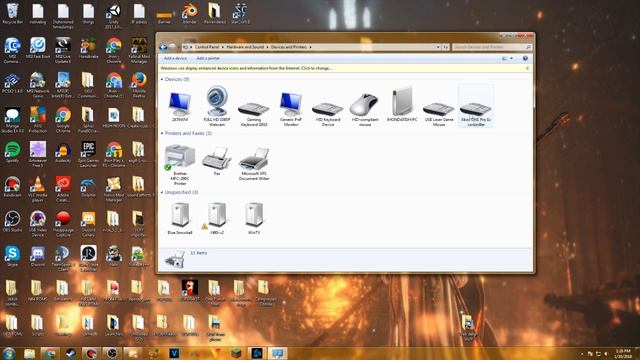Select the Discord desktop shortcut

click(38, 256)
